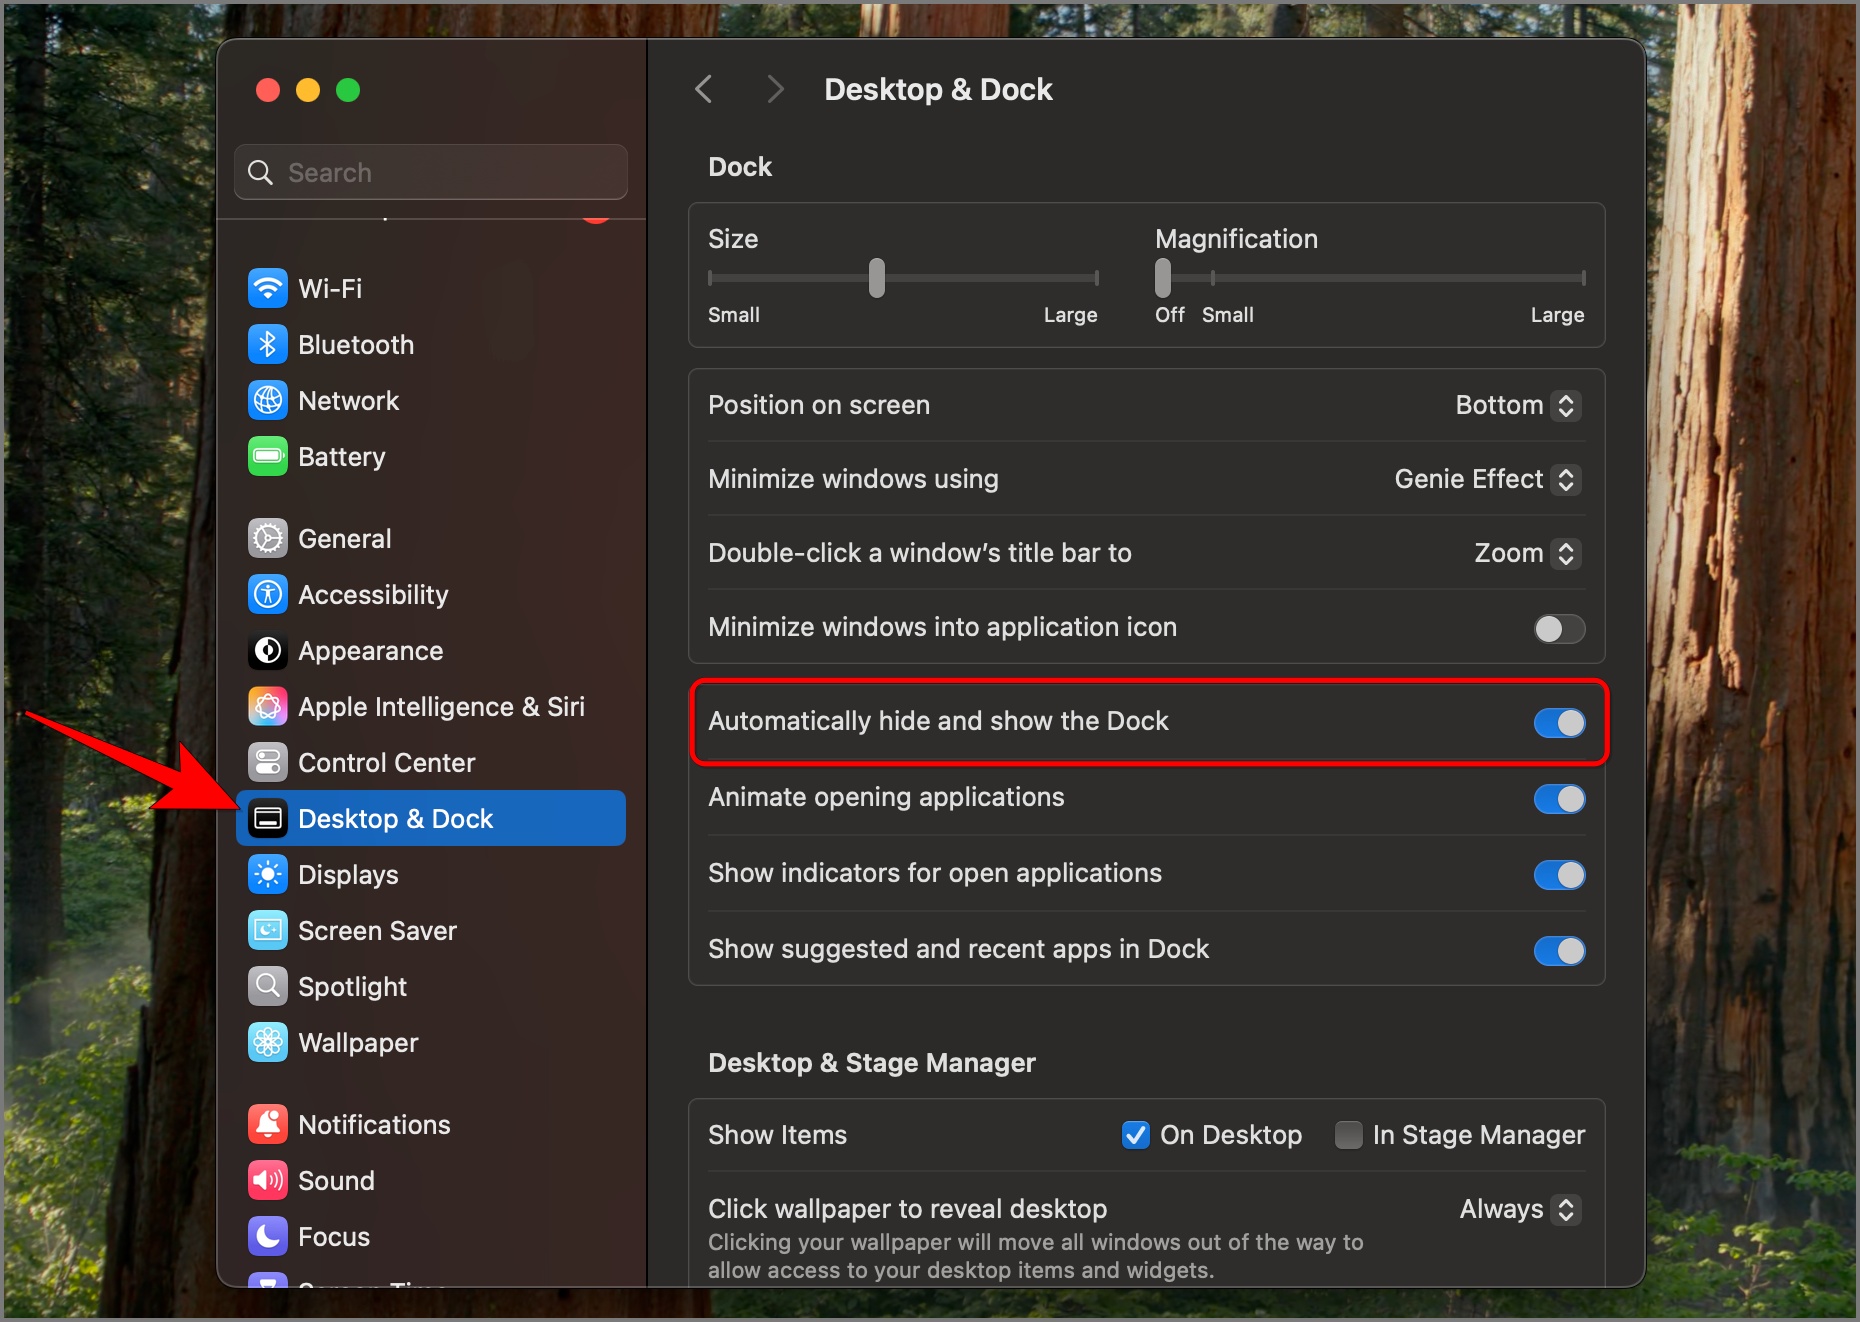Click inside the Search field
Screen dimensions: 1860x1322
(x=430, y=172)
